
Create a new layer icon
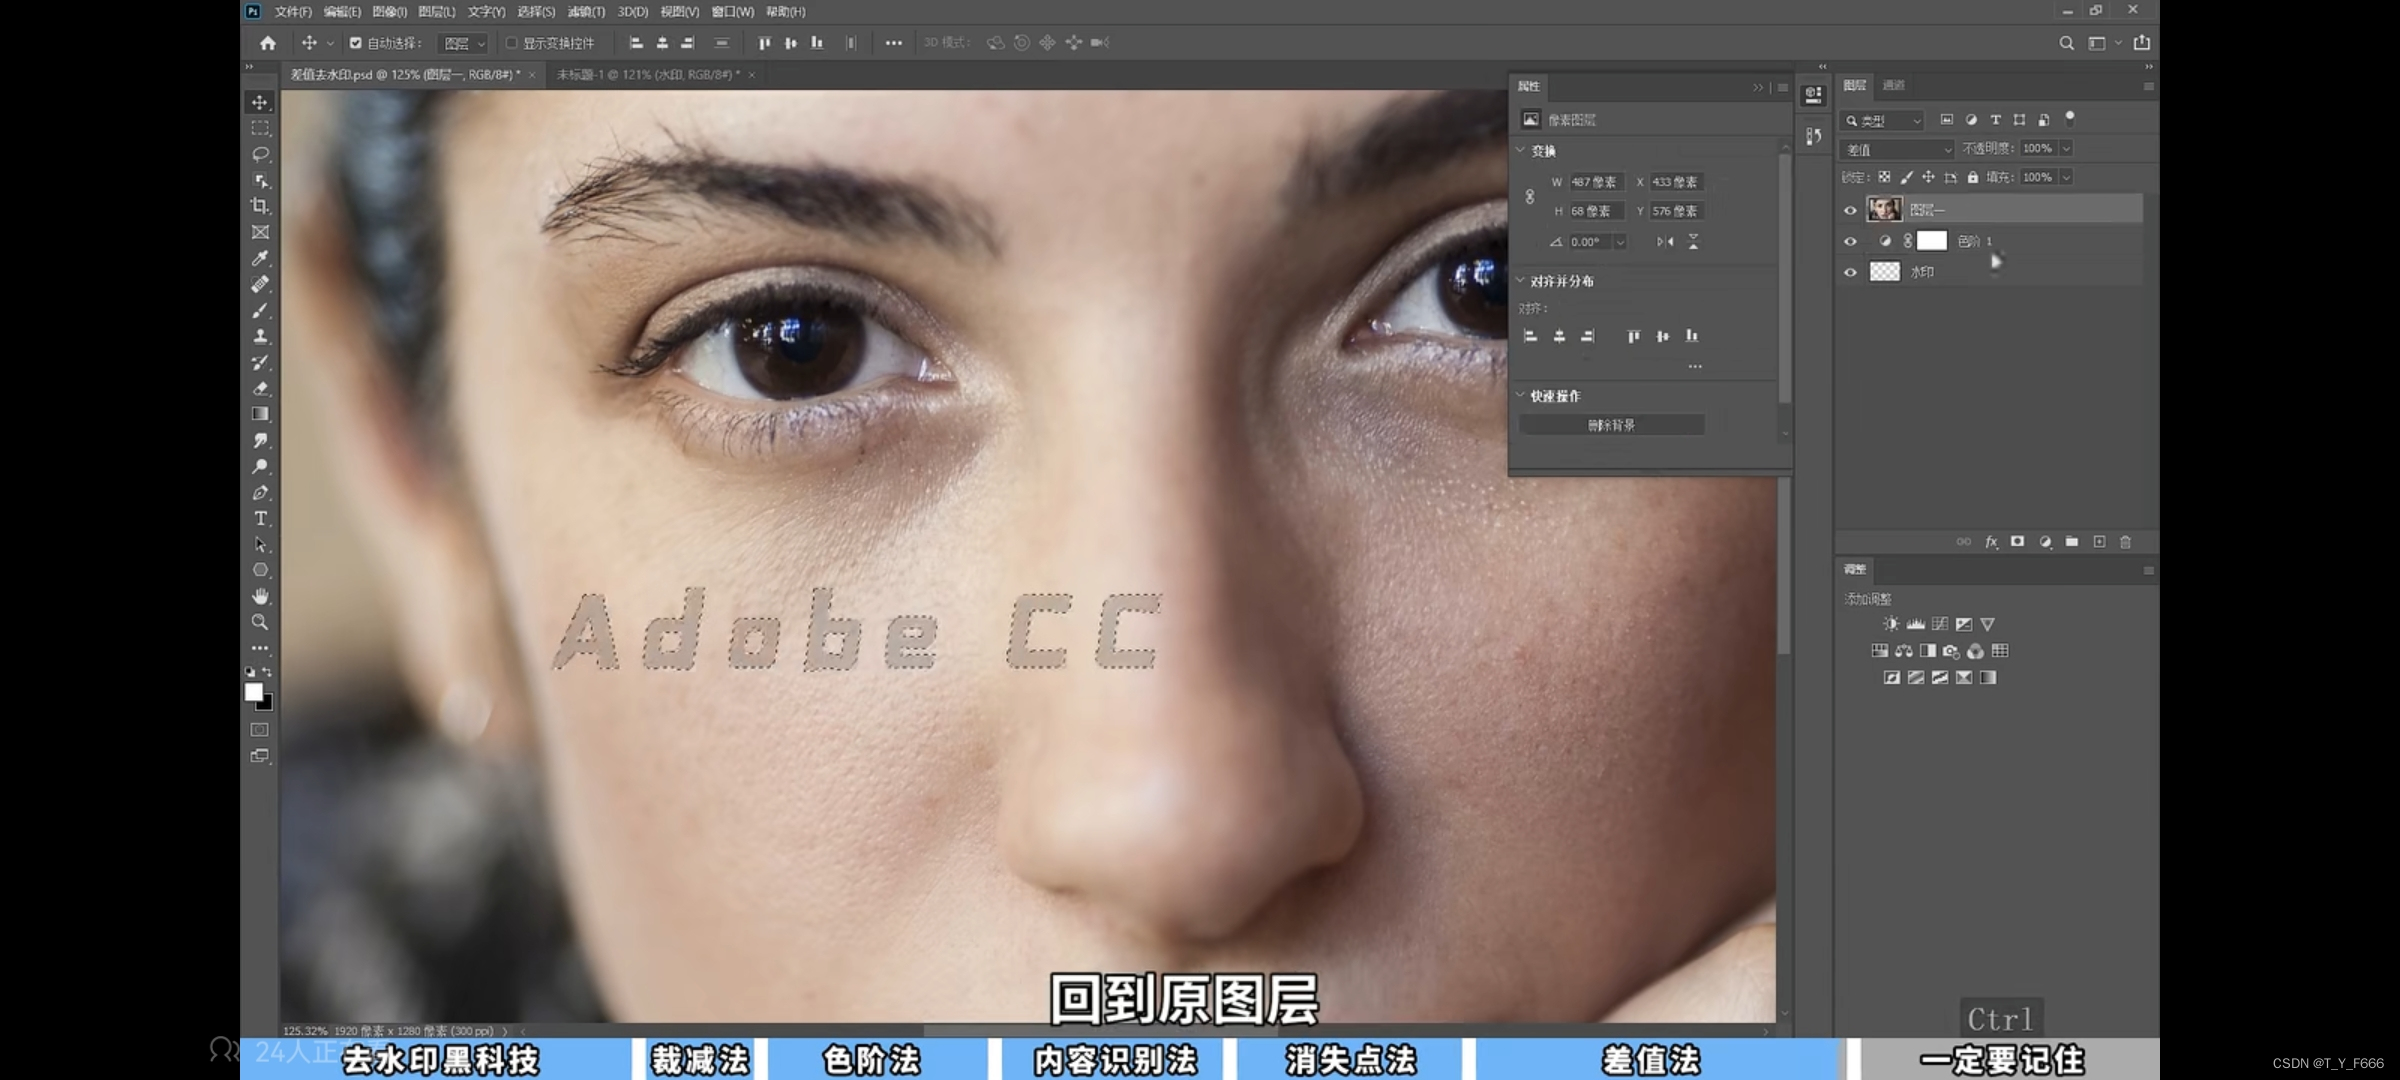coord(2099,542)
